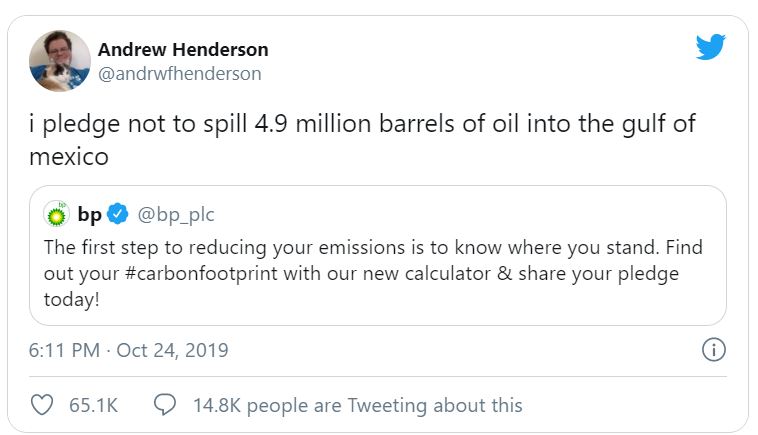Click the bp sunburst logo
The image size is (758, 435).
pyautogui.click(x=56, y=214)
